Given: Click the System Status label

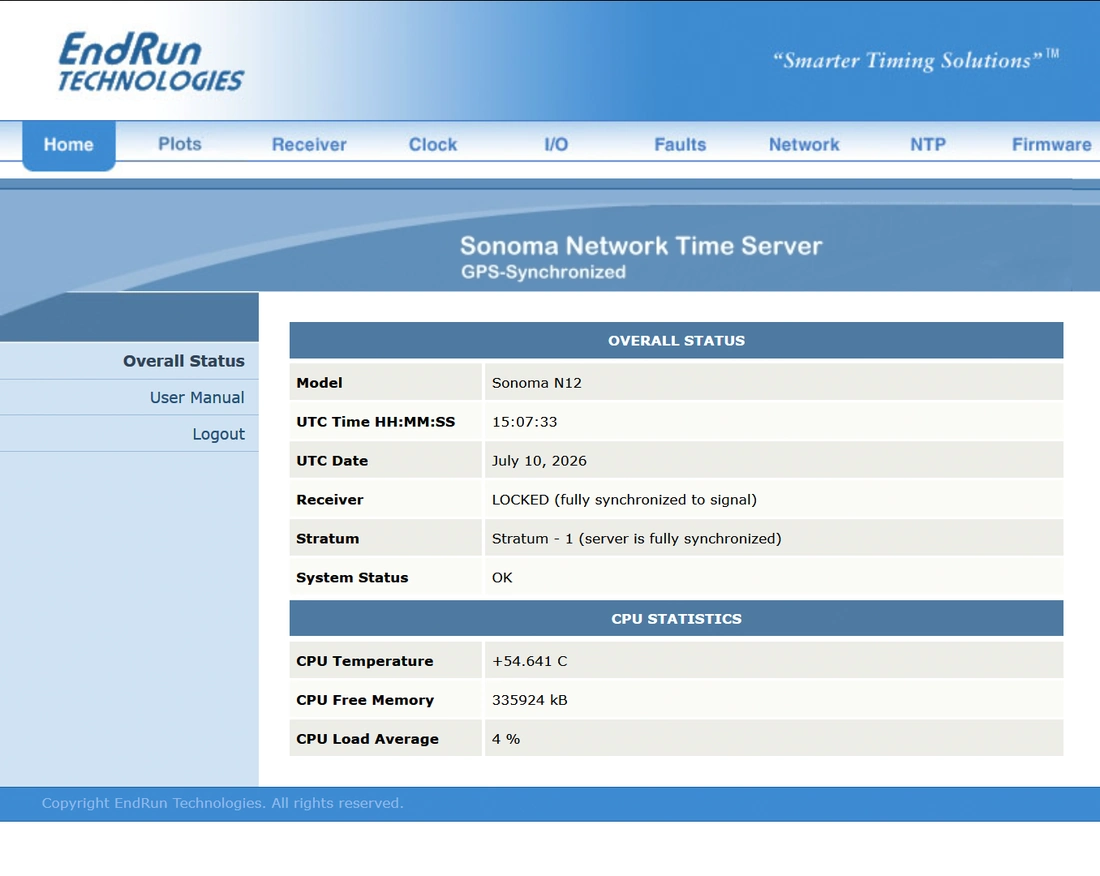Looking at the screenshot, I should tap(352, 578).
